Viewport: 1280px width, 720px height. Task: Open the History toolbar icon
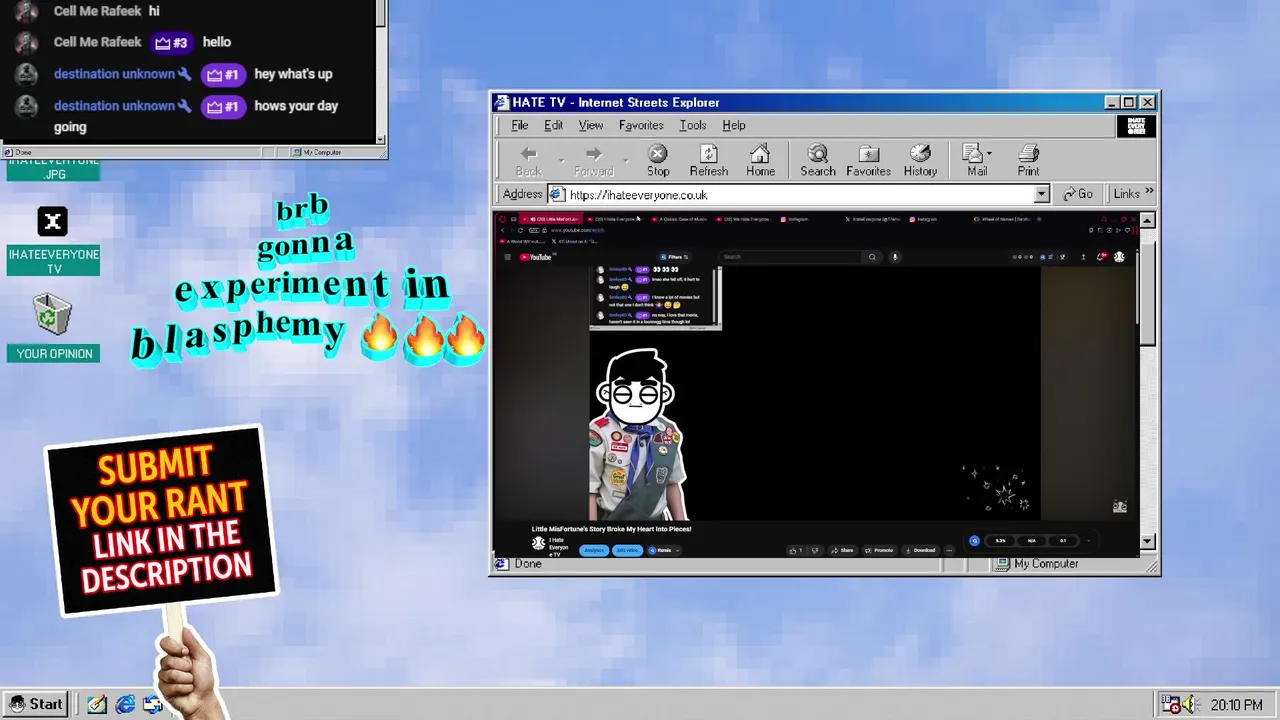point(920,160)
